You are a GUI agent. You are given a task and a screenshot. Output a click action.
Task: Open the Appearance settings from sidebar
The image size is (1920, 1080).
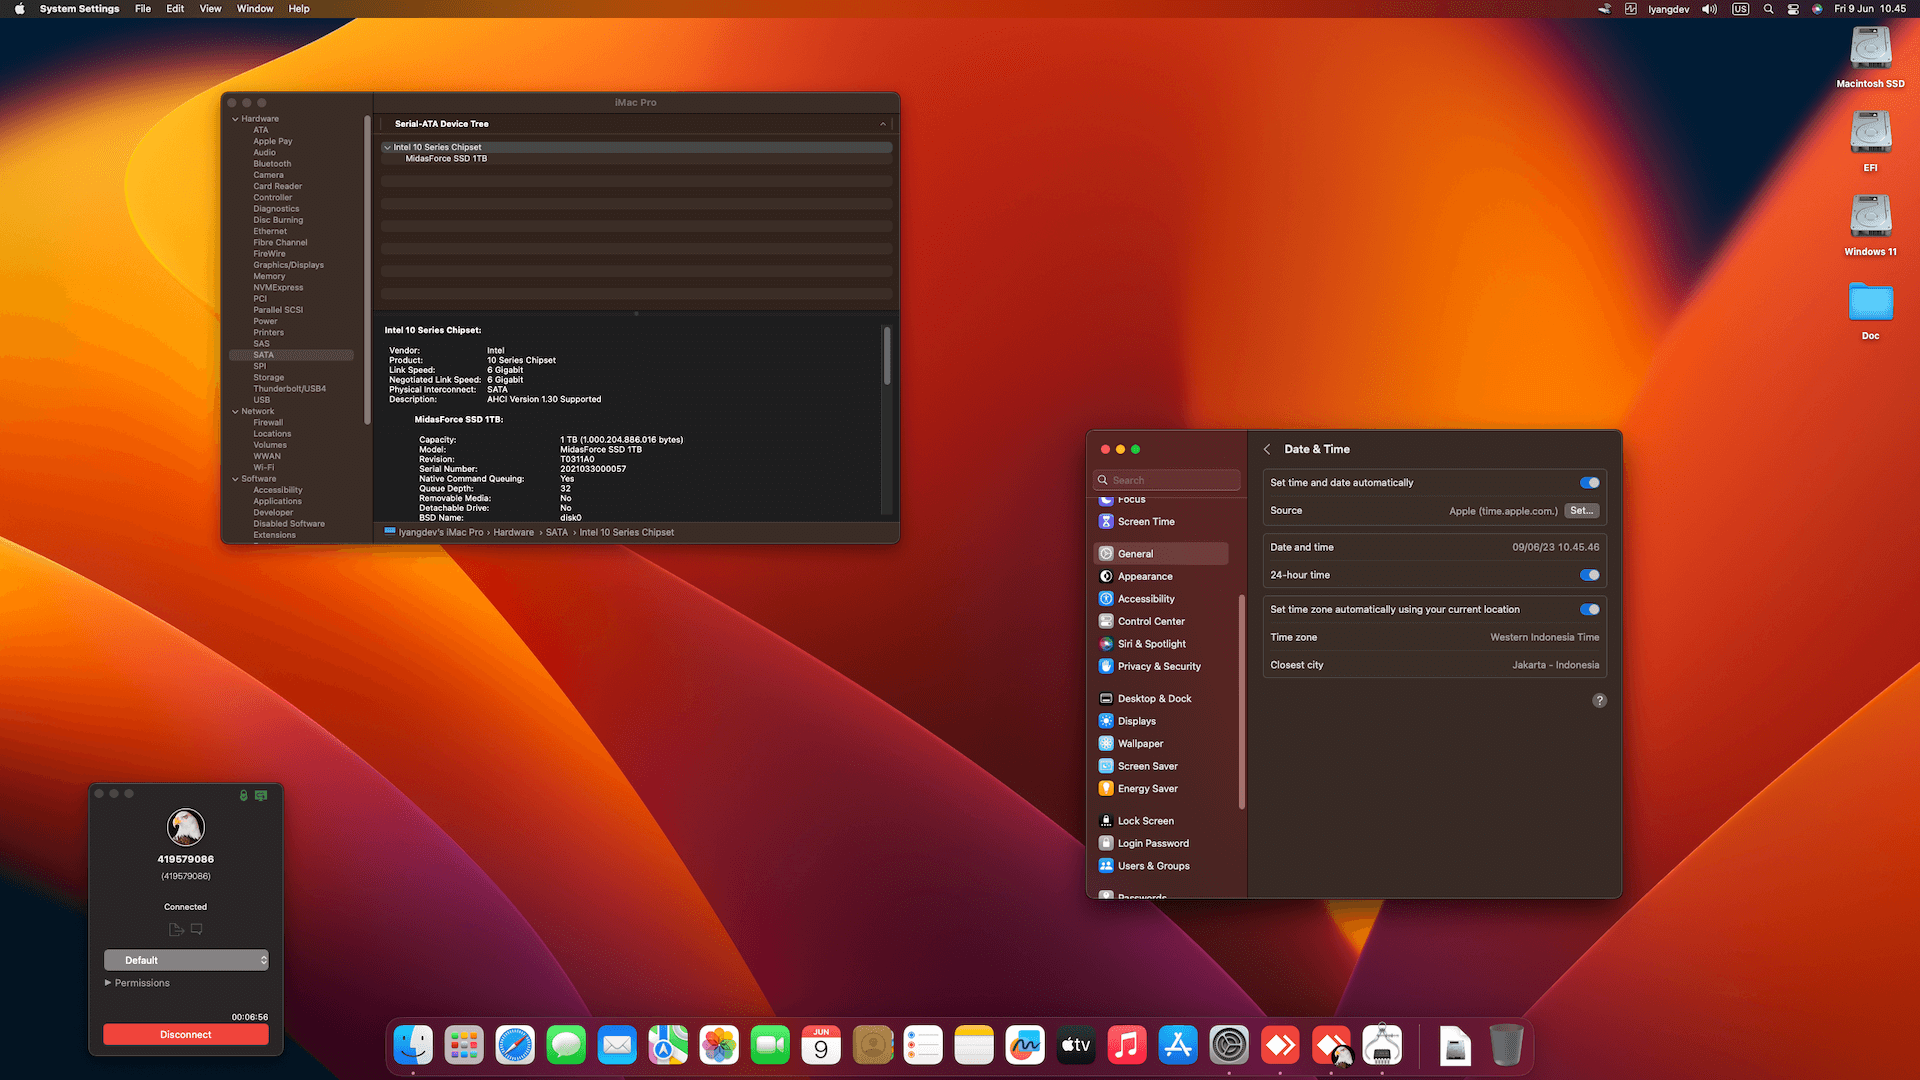pyautogui.click(x=1145, y=576)
